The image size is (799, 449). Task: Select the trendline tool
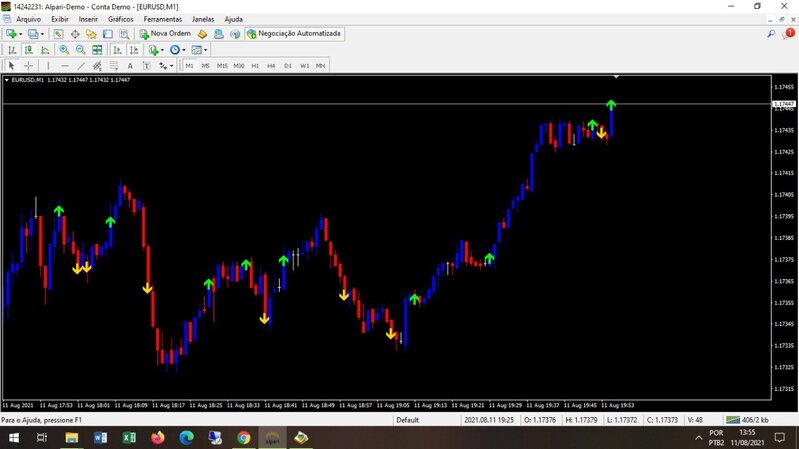(x=81, y=66)
